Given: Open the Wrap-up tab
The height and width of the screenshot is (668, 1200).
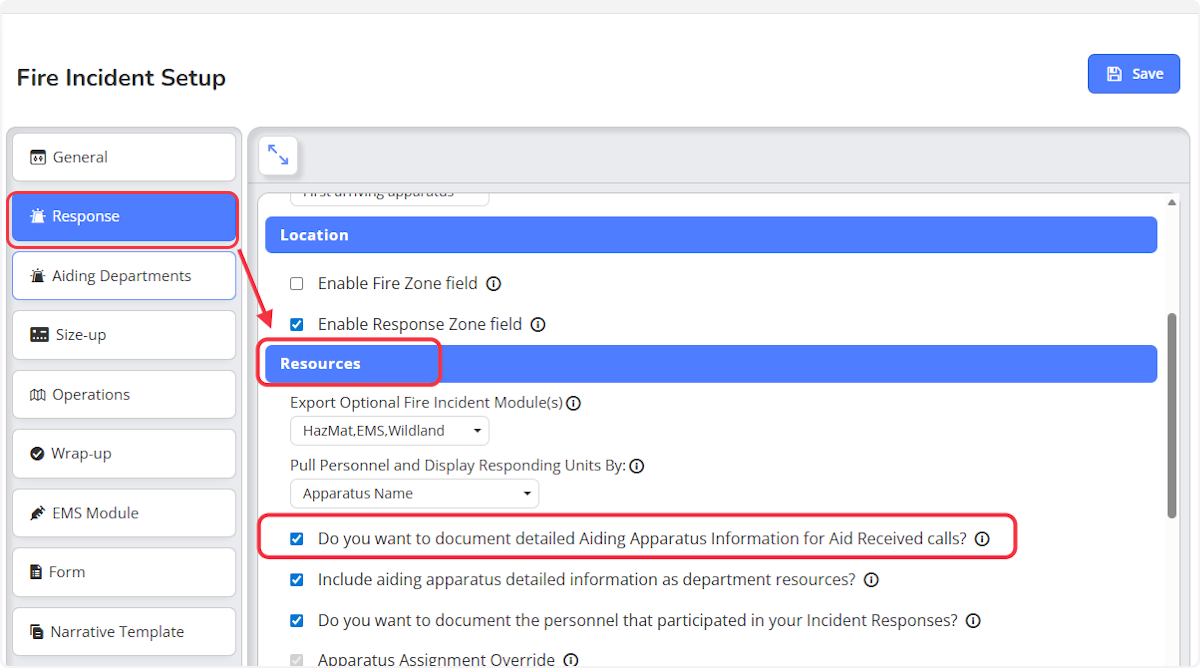Looking at the screenshot, I should point(124,454).
